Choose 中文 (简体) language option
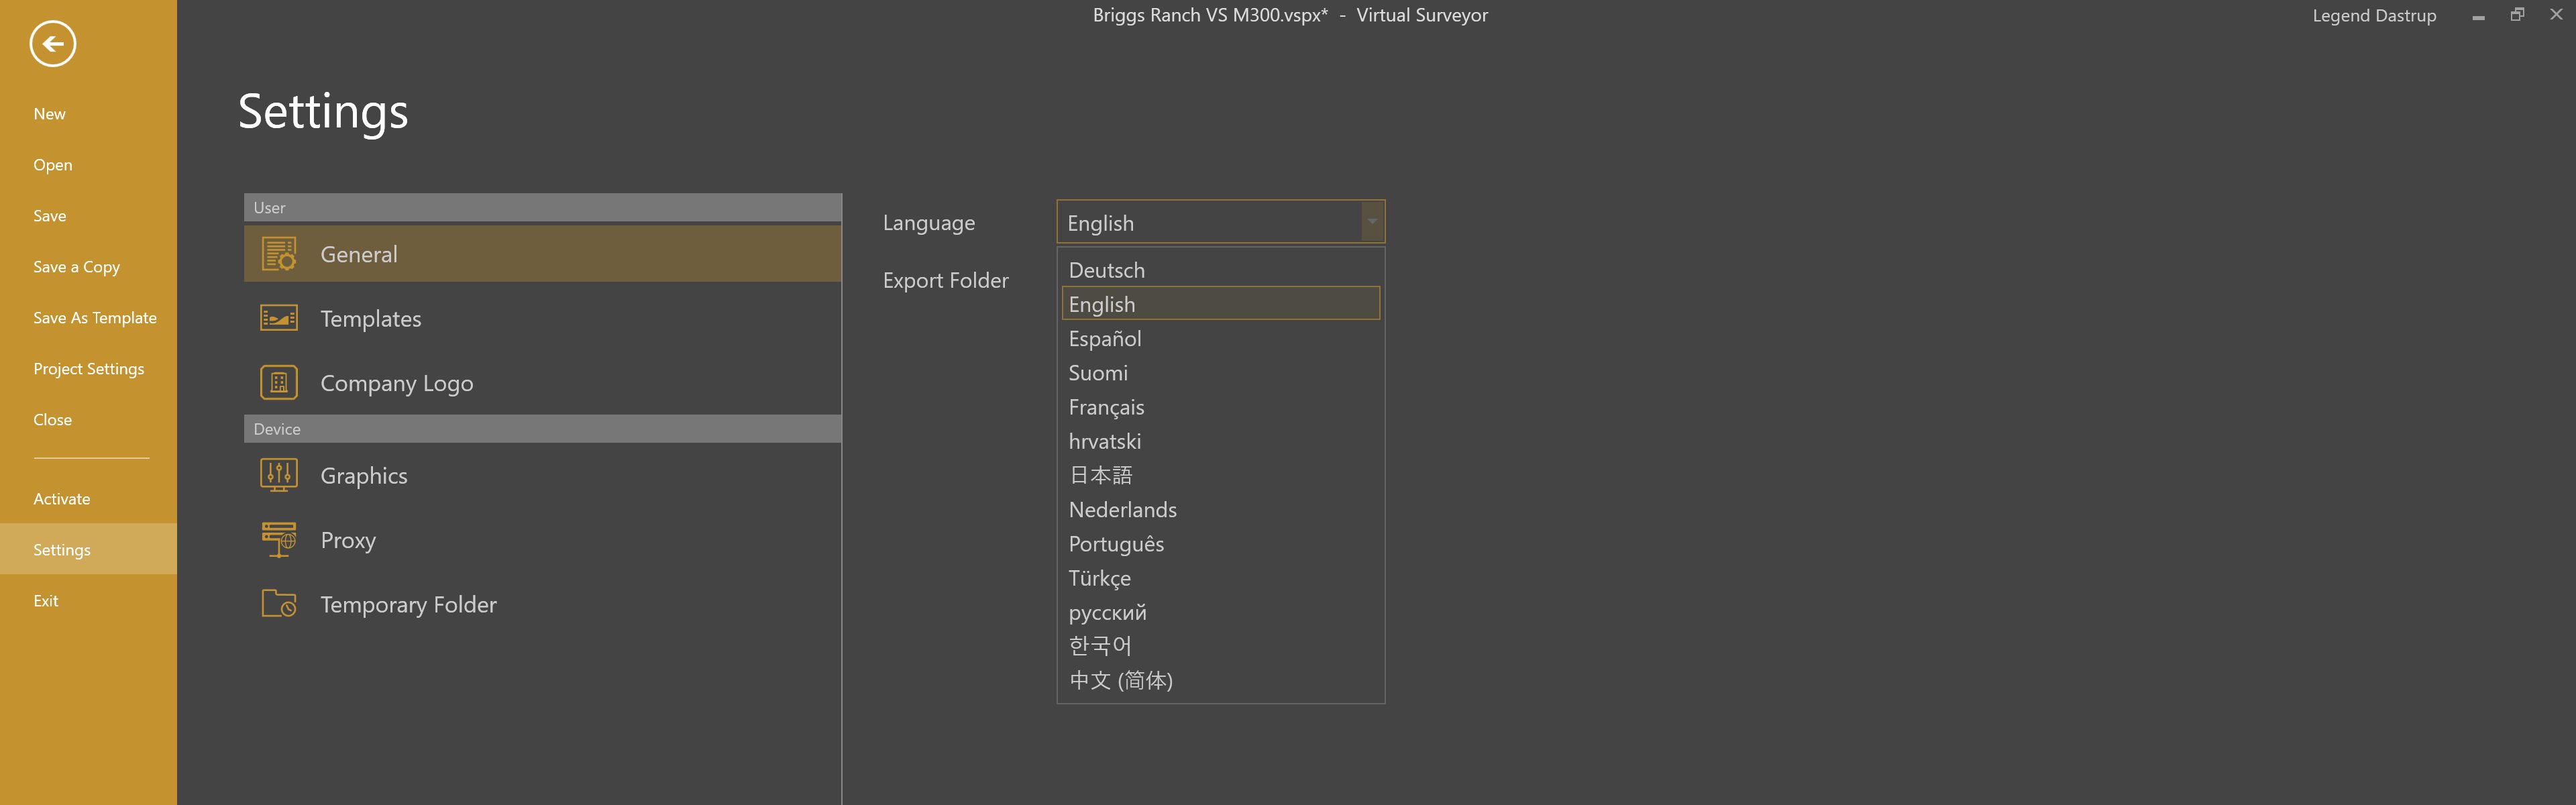The image size is (2576, 805). click(x=1220, y=680)
